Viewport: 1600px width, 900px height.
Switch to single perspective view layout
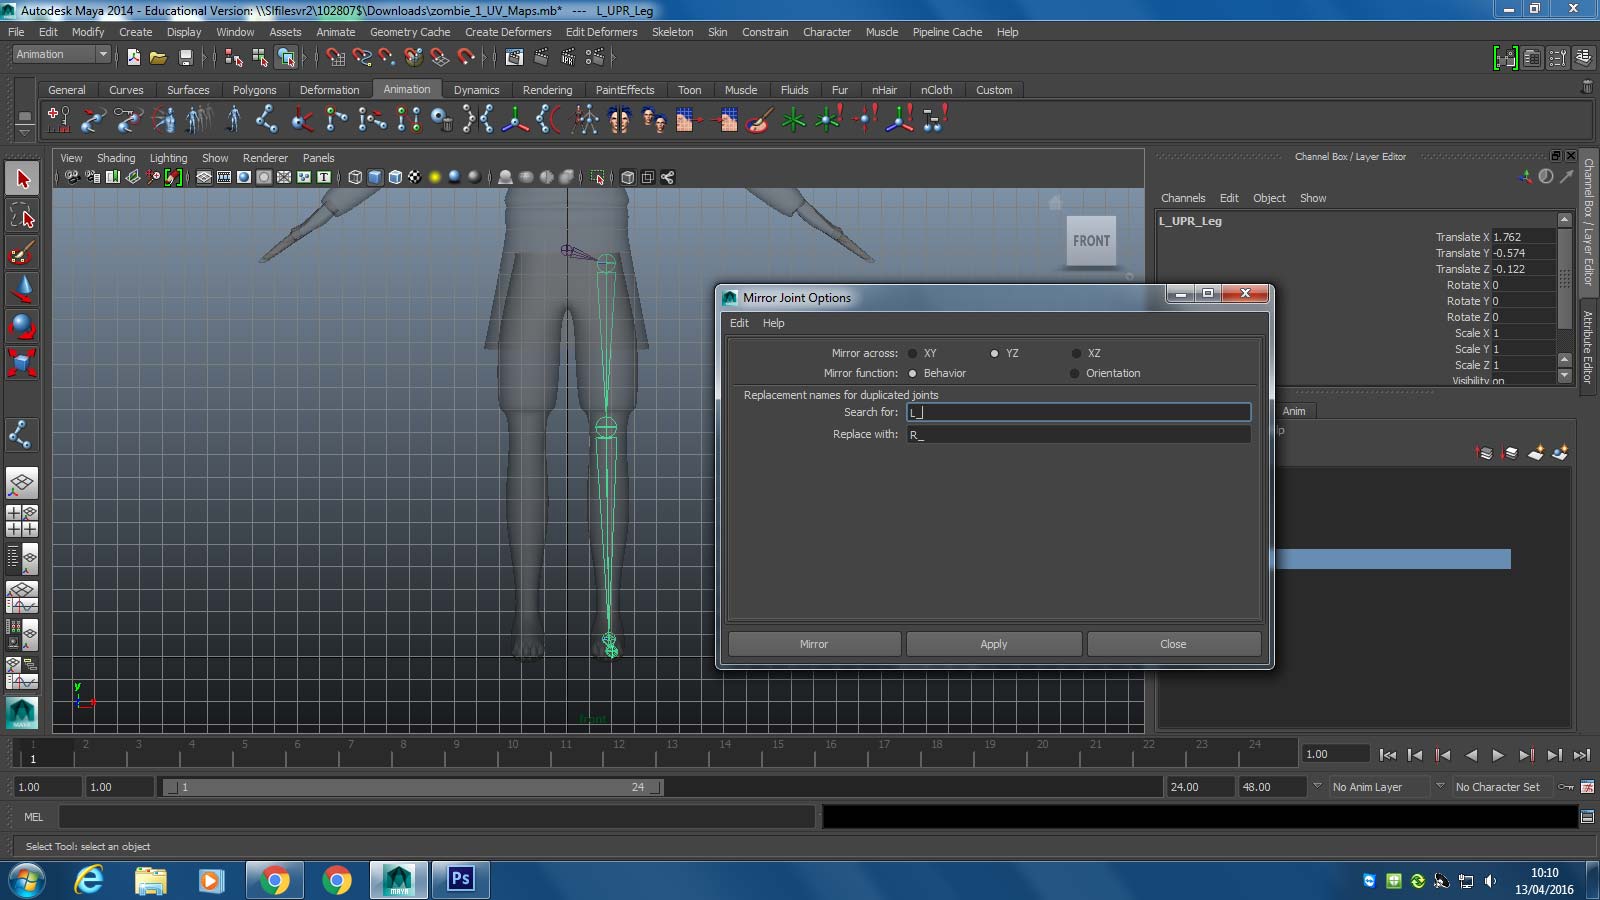[x=22, y=484]
